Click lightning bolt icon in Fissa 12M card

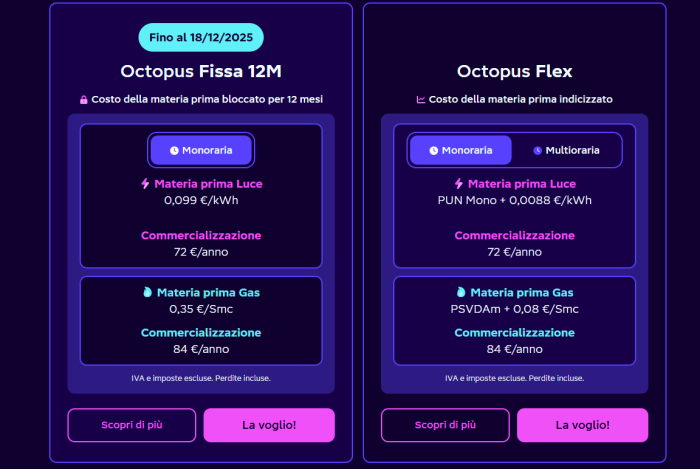(145, 184)
